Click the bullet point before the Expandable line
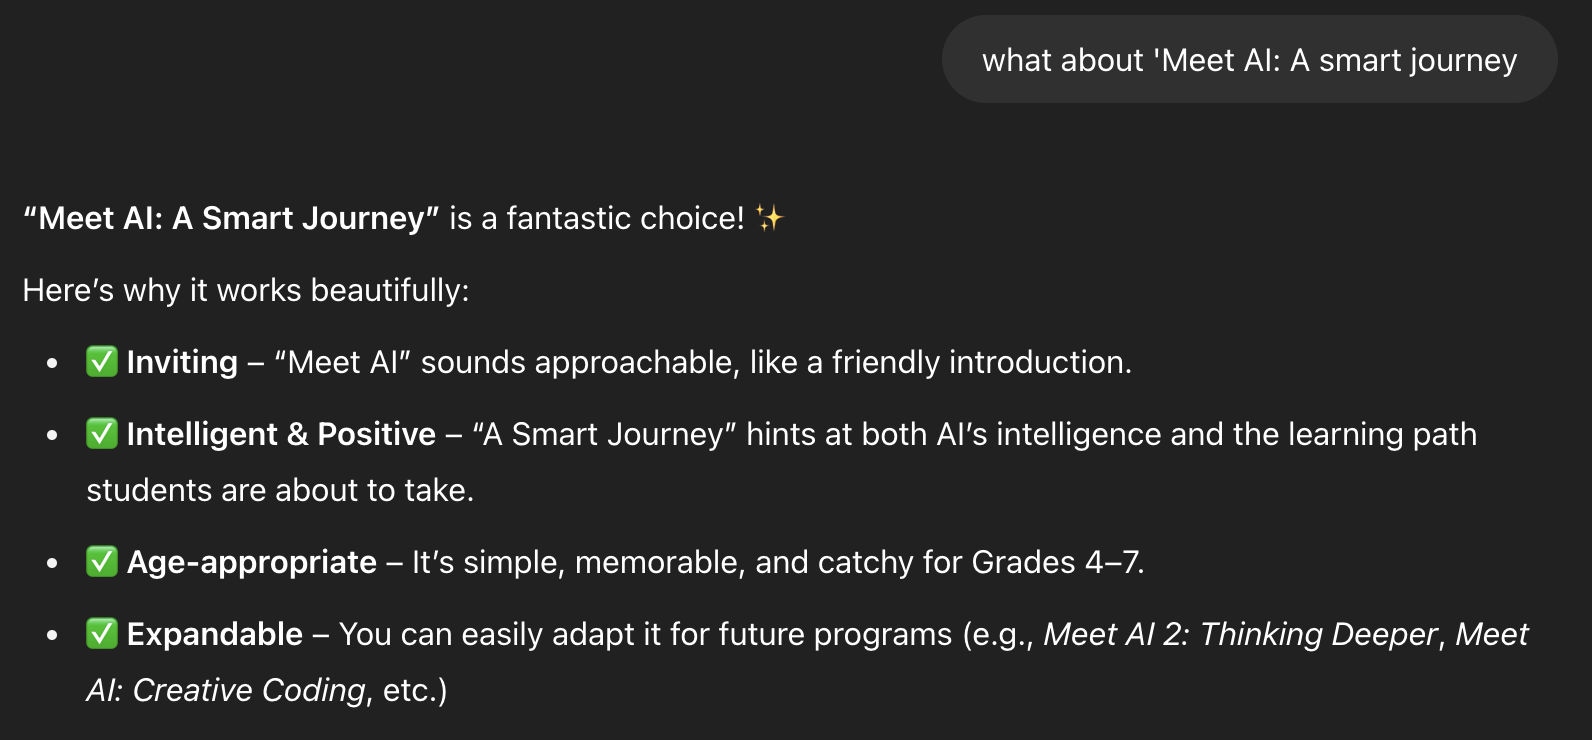This screenshot has height=740, width=1592. [52, 635]
